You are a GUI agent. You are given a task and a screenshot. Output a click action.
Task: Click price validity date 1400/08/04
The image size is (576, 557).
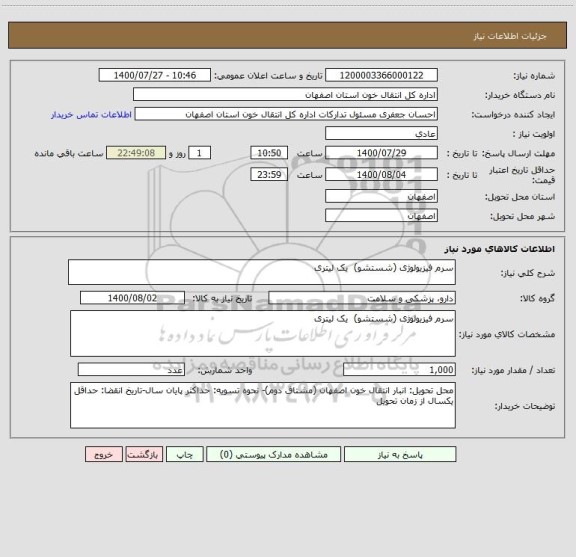381,175
